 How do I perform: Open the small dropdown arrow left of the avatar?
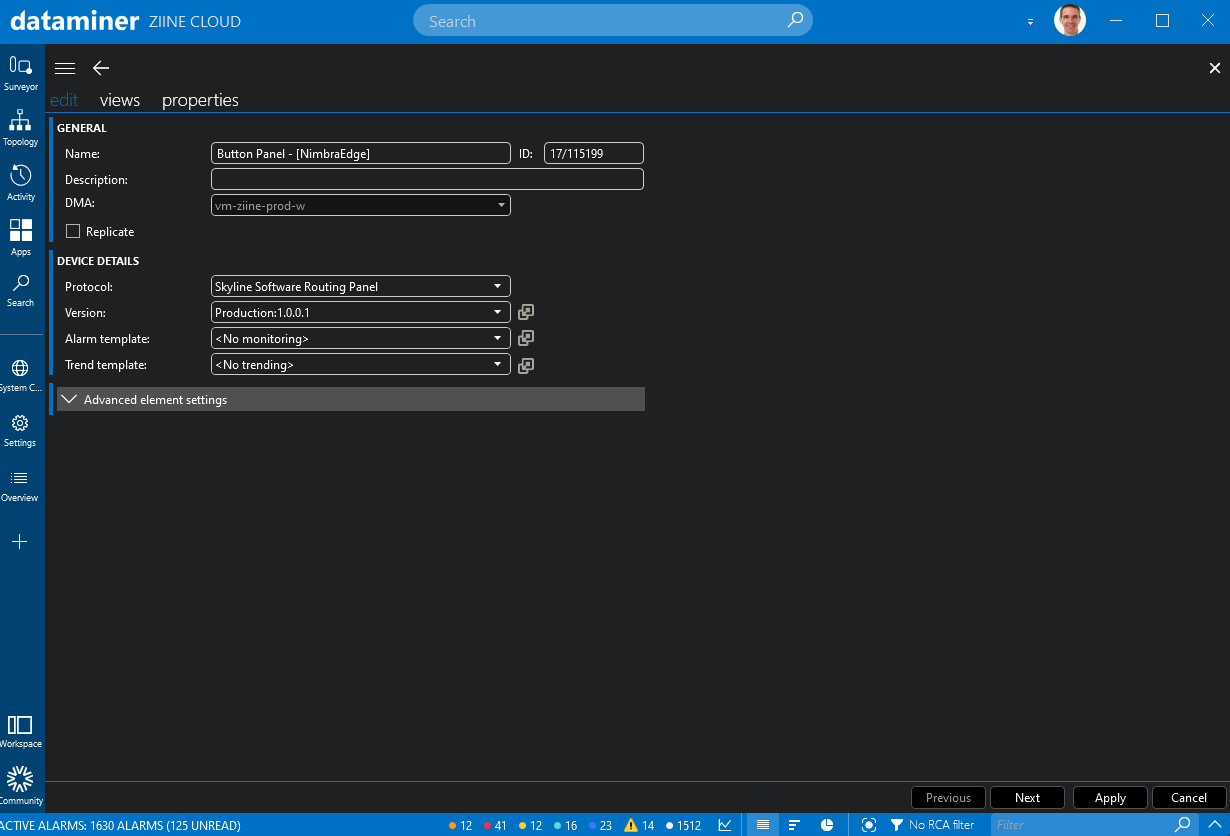[x=1031, y=22]
